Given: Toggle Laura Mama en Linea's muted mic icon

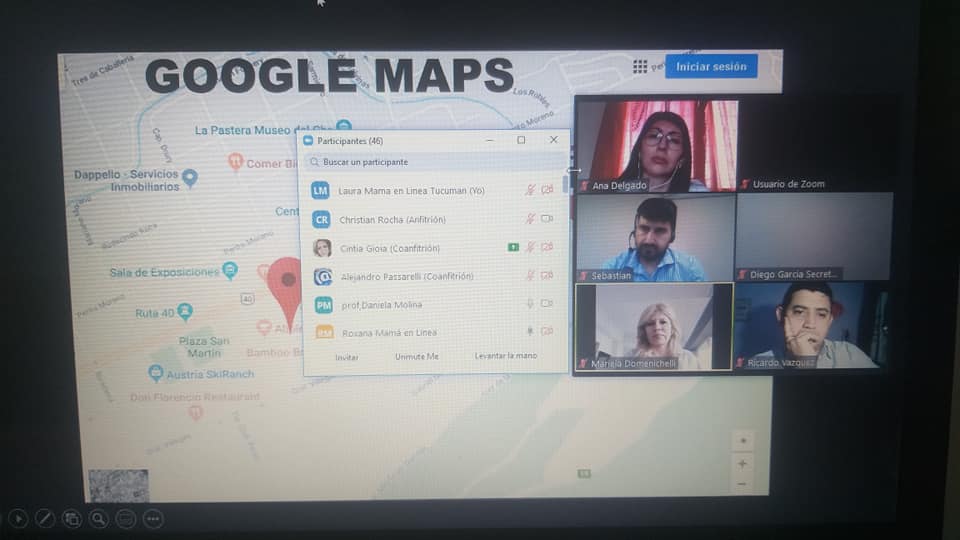Looking at the screenshot, I should pos(530,190).
